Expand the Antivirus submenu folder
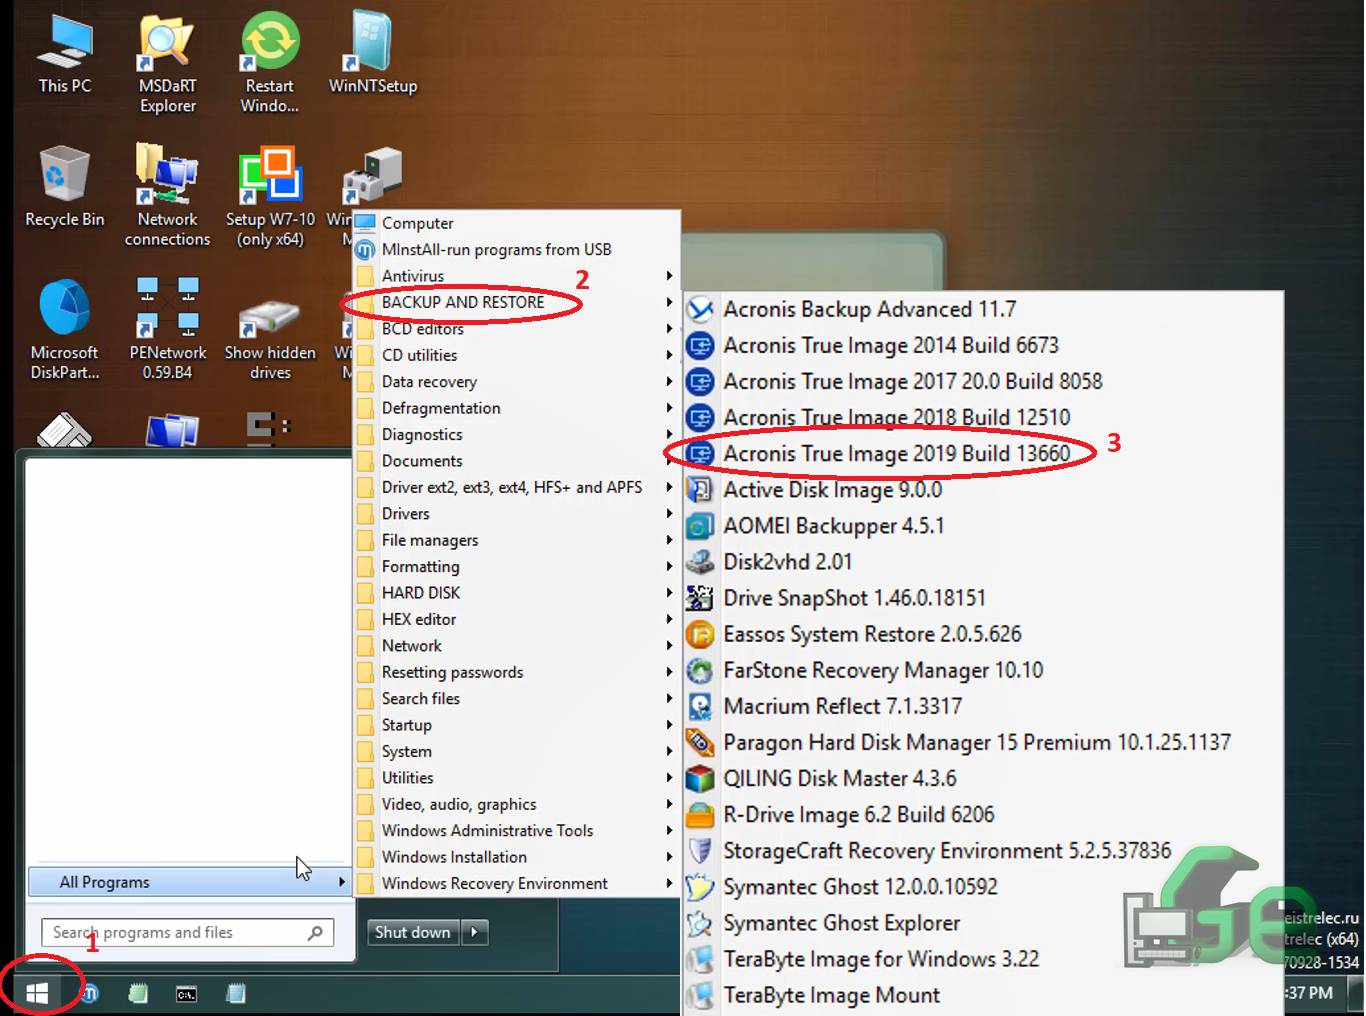This screenshot has height=1016, width=1366. pos(516,276)
